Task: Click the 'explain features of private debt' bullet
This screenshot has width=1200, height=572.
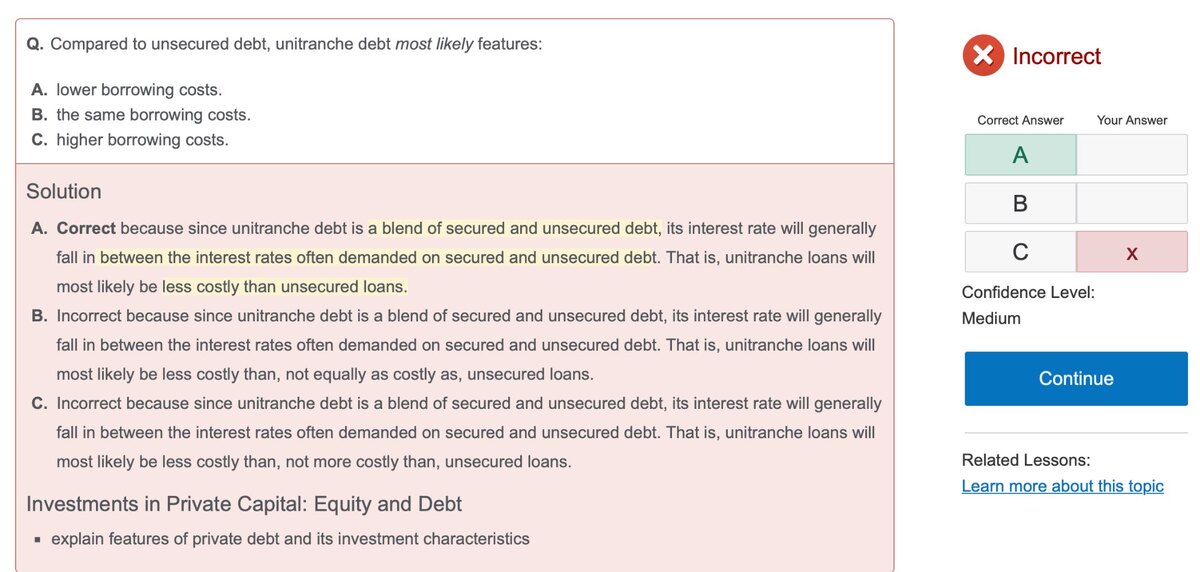Action: pos(290,539)
